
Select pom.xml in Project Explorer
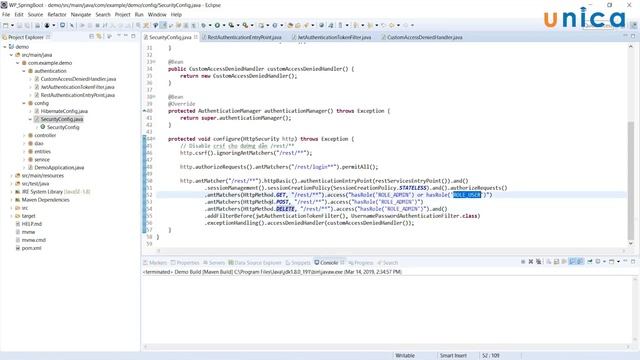[29, 248]
